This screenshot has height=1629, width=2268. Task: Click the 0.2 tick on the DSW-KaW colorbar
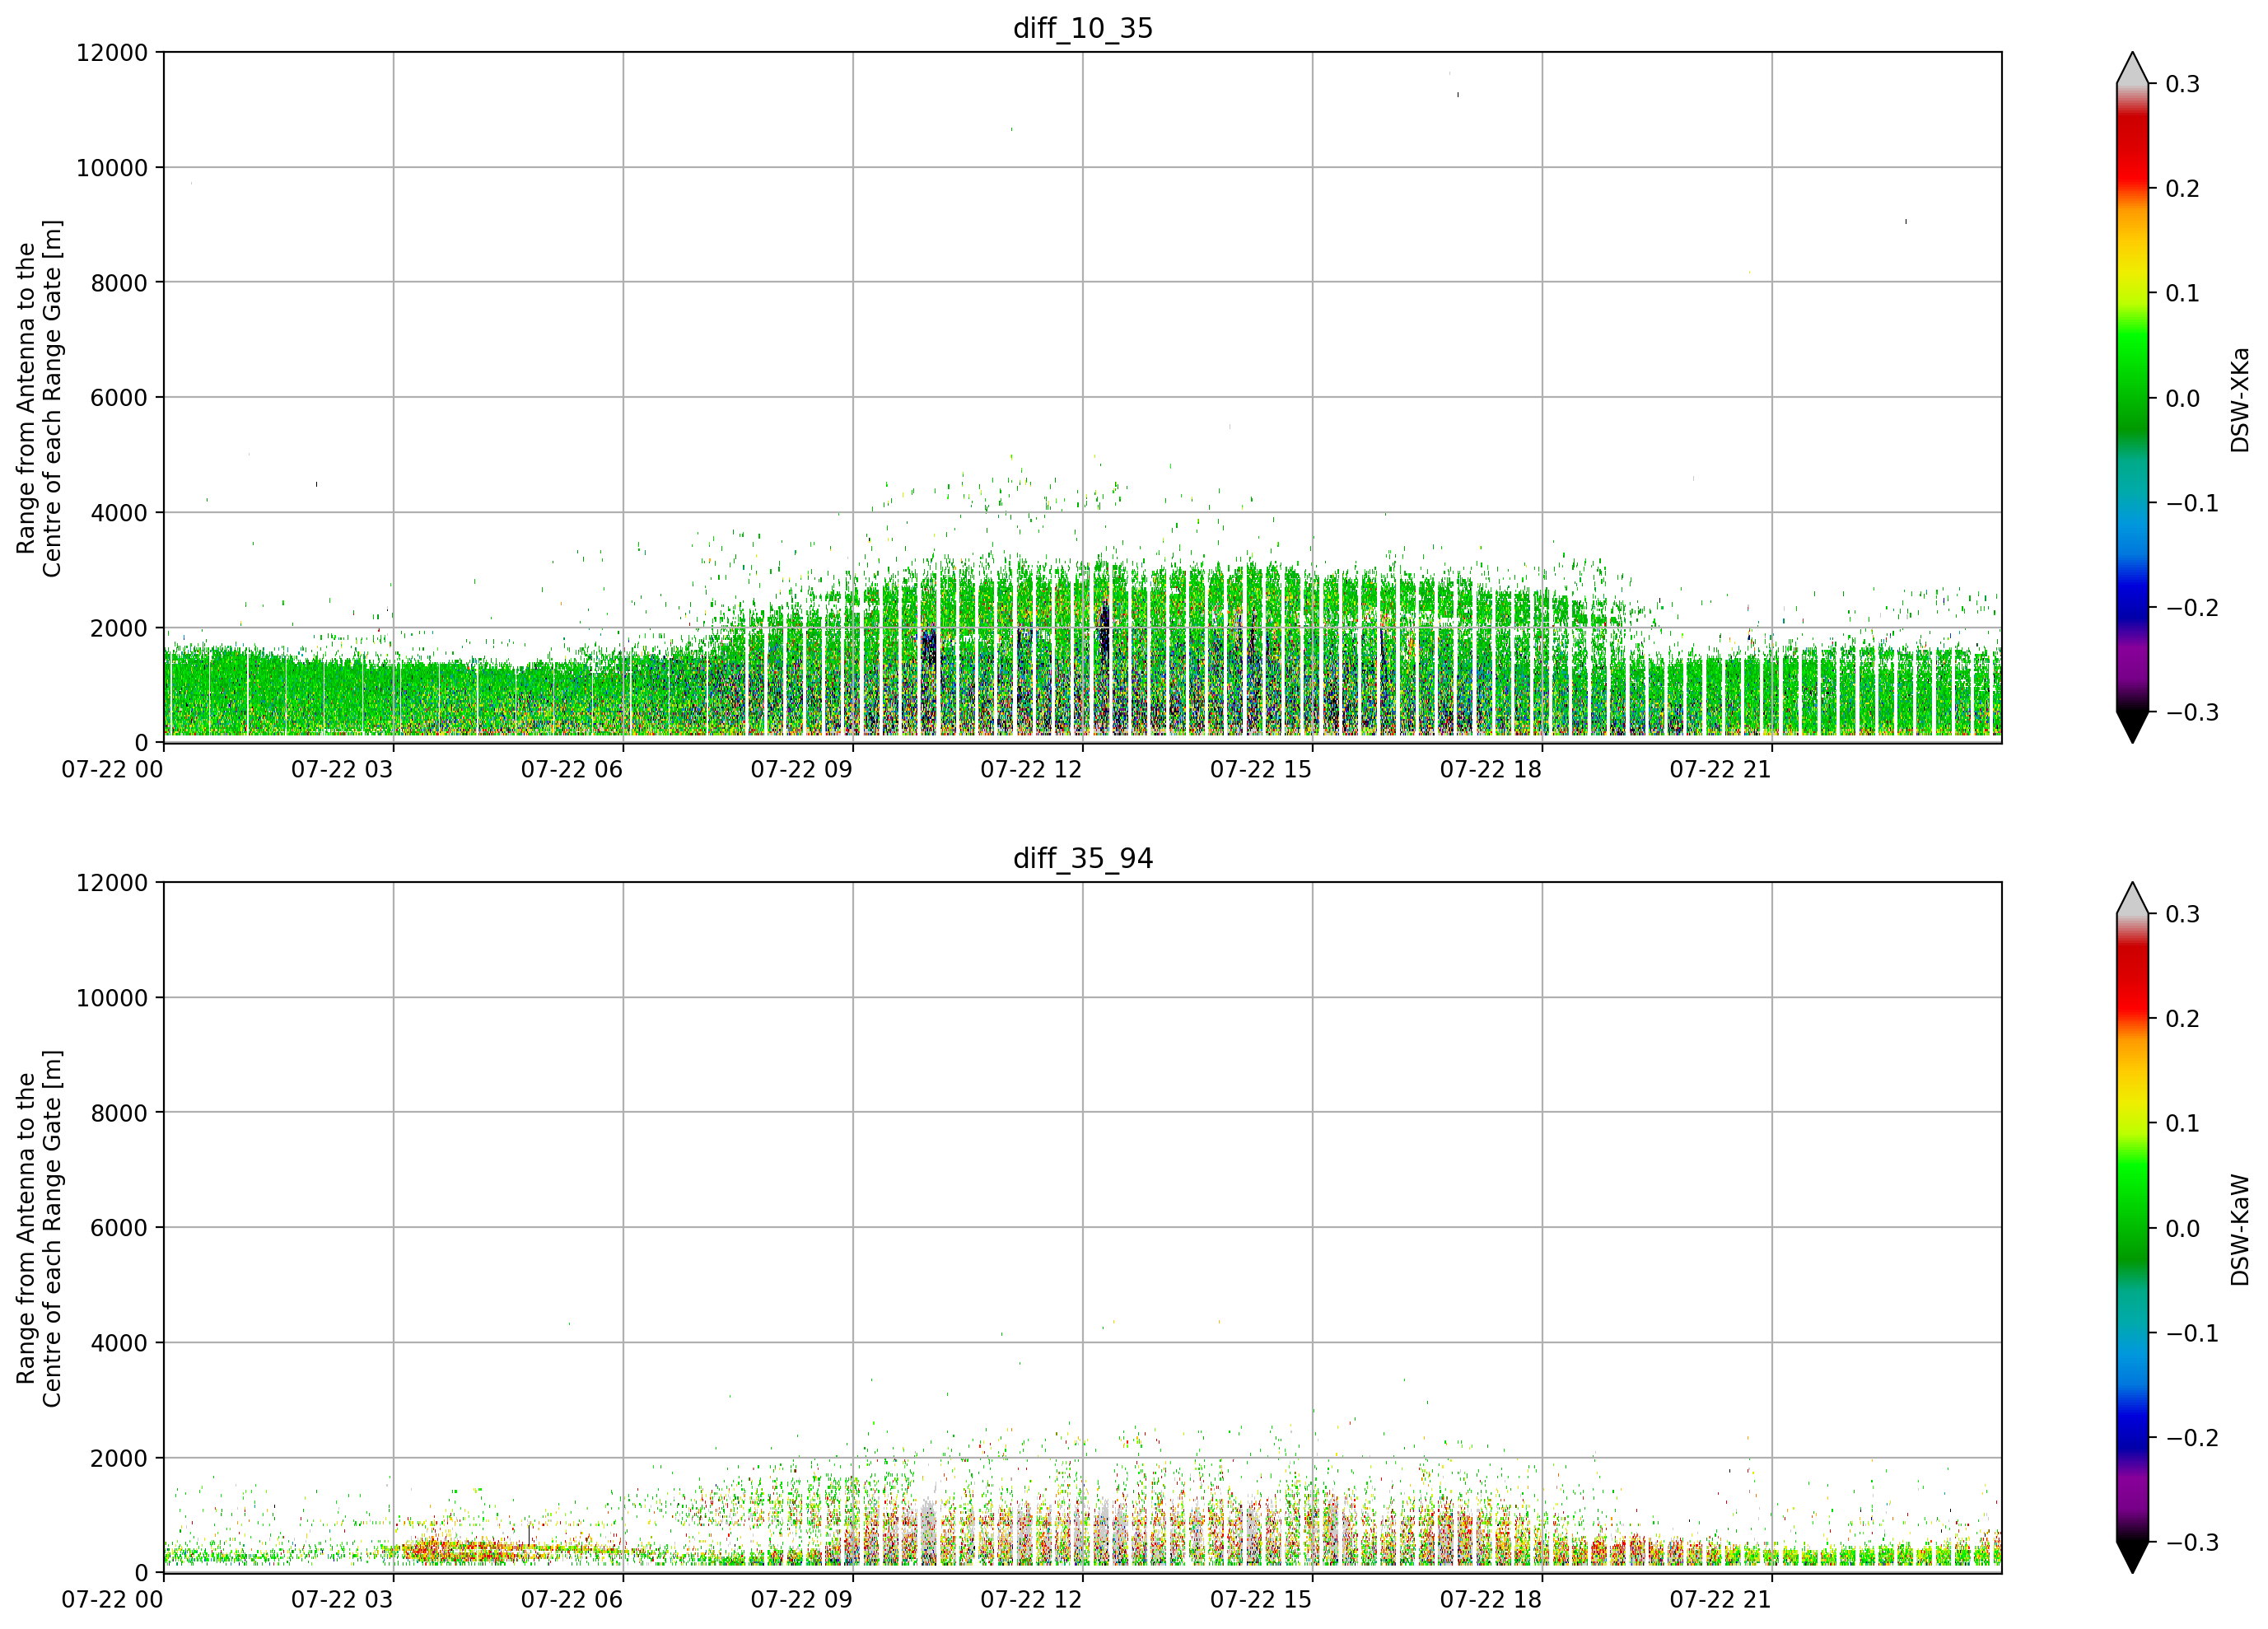(x=2183, y=1019)
